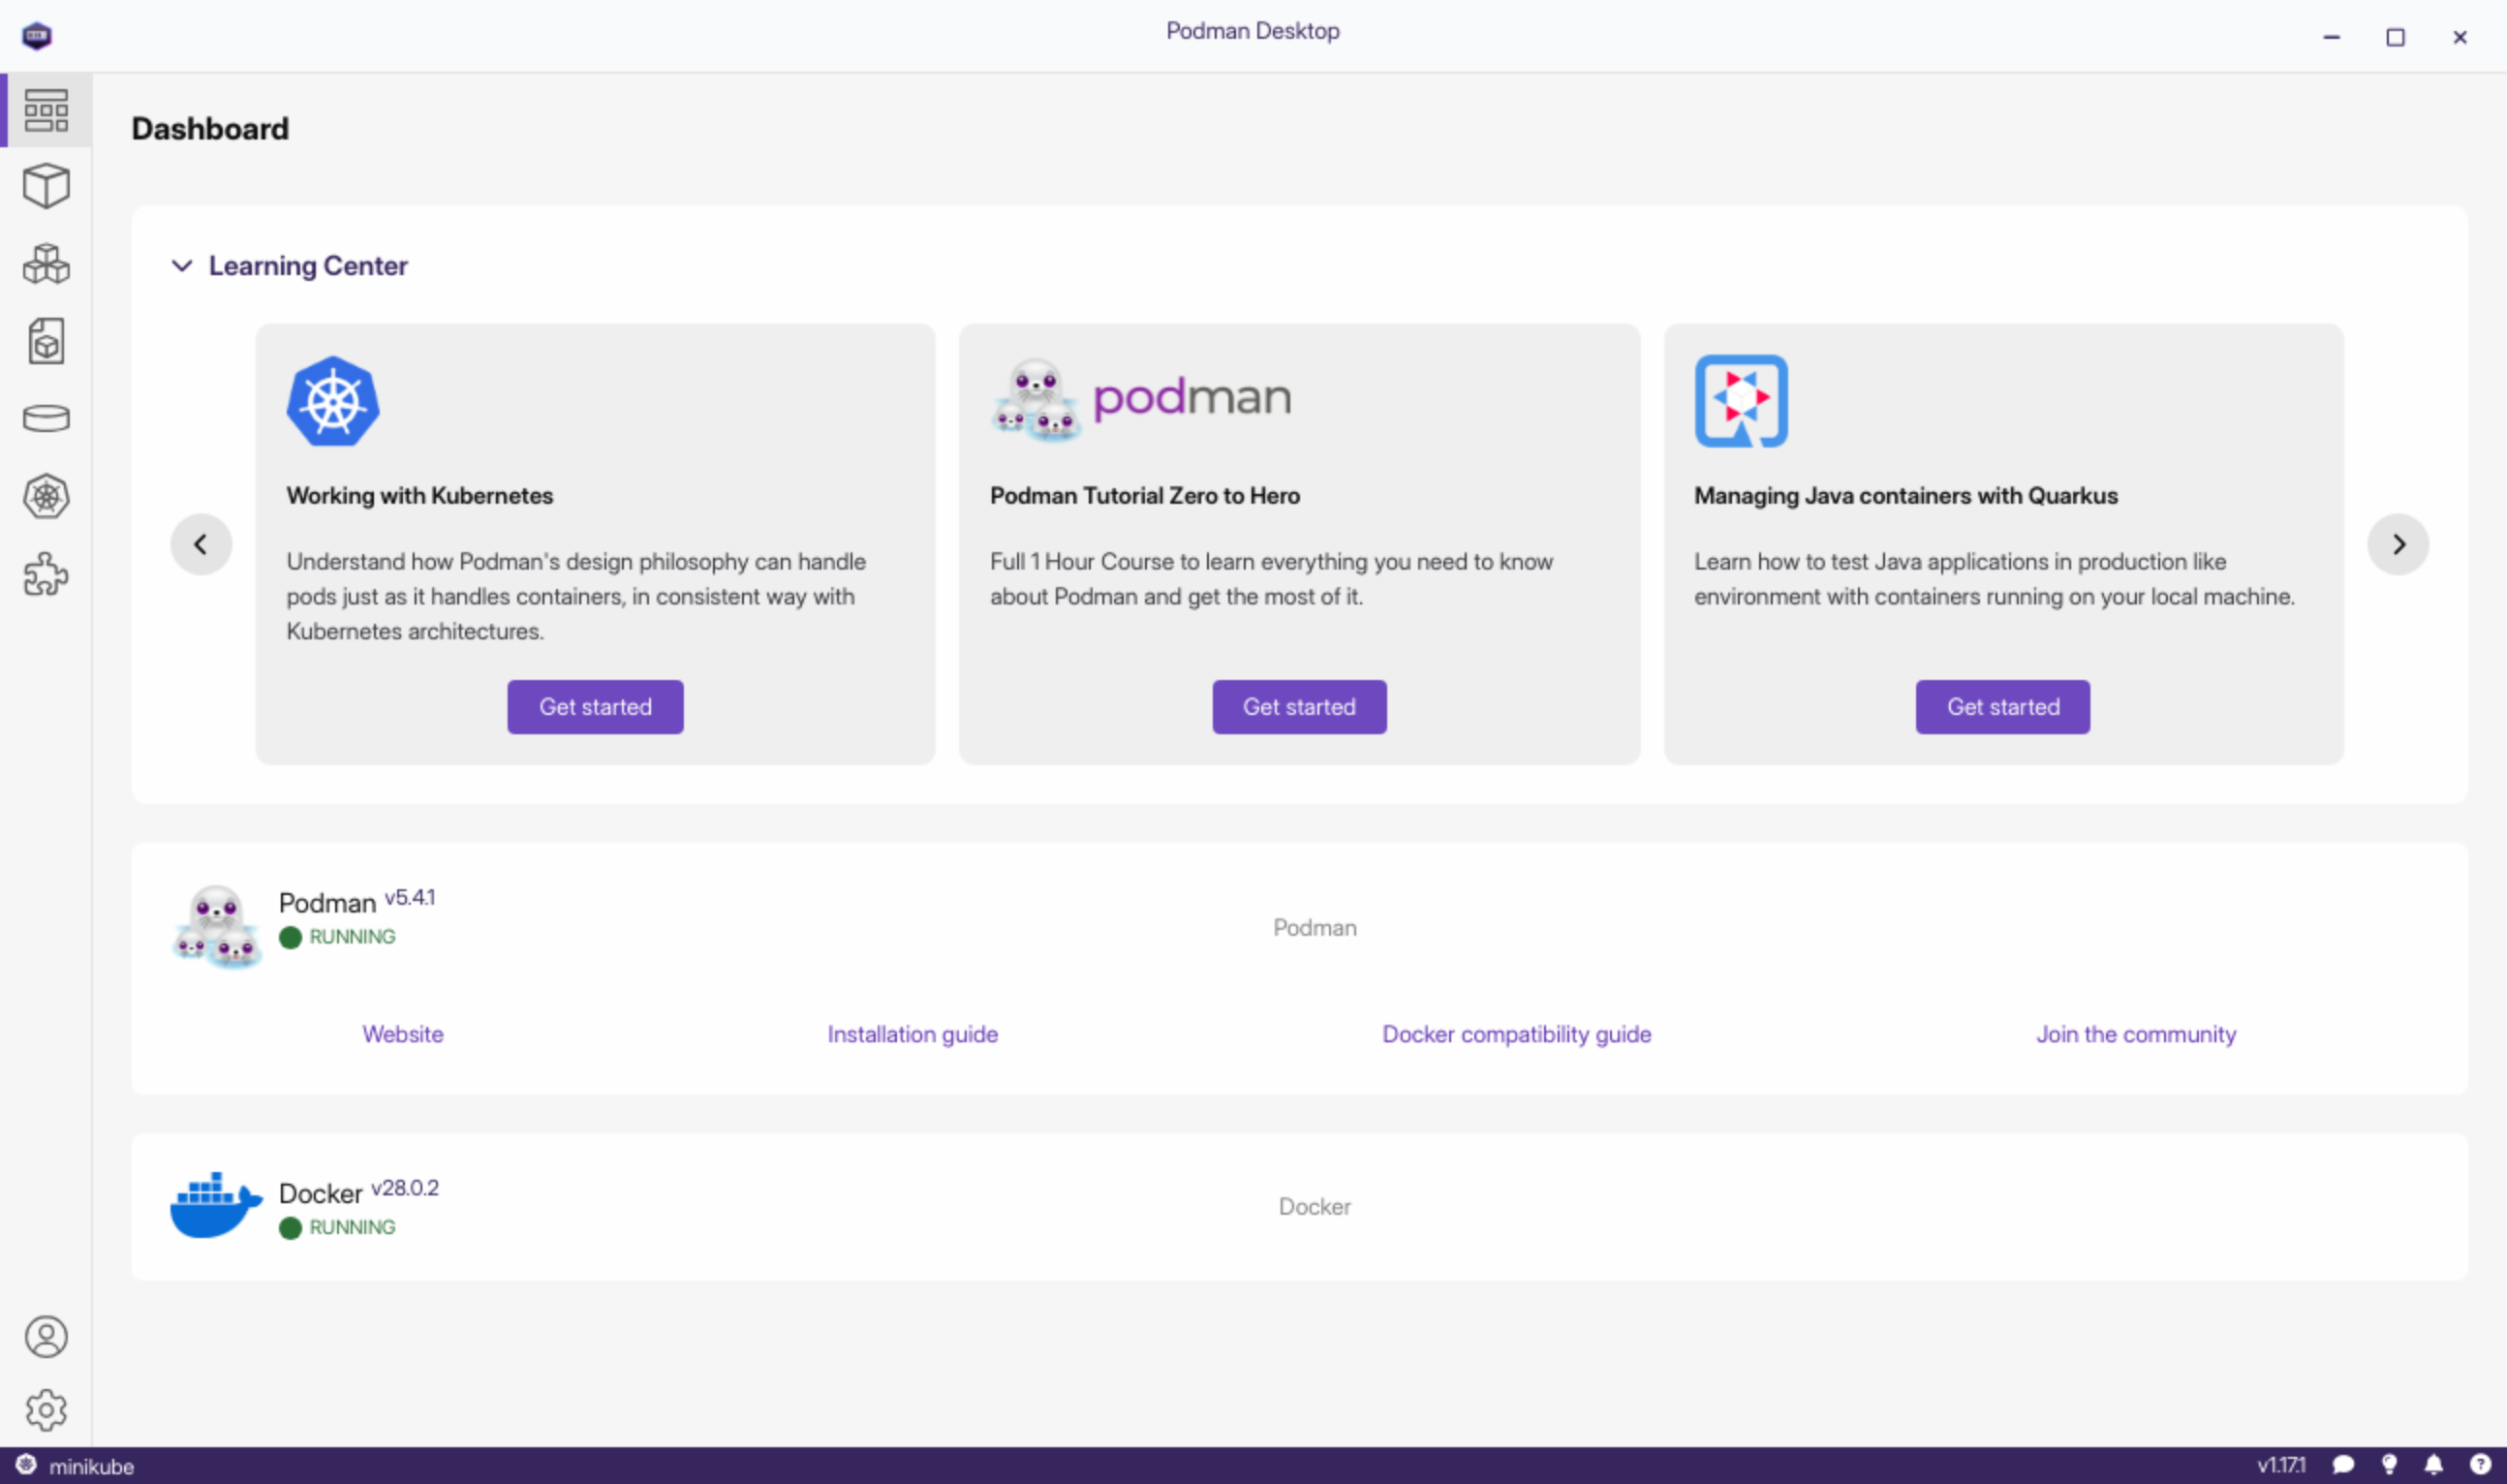
Task: Click the Quarkus logo on third card
Action: [x=1741, y=401]
